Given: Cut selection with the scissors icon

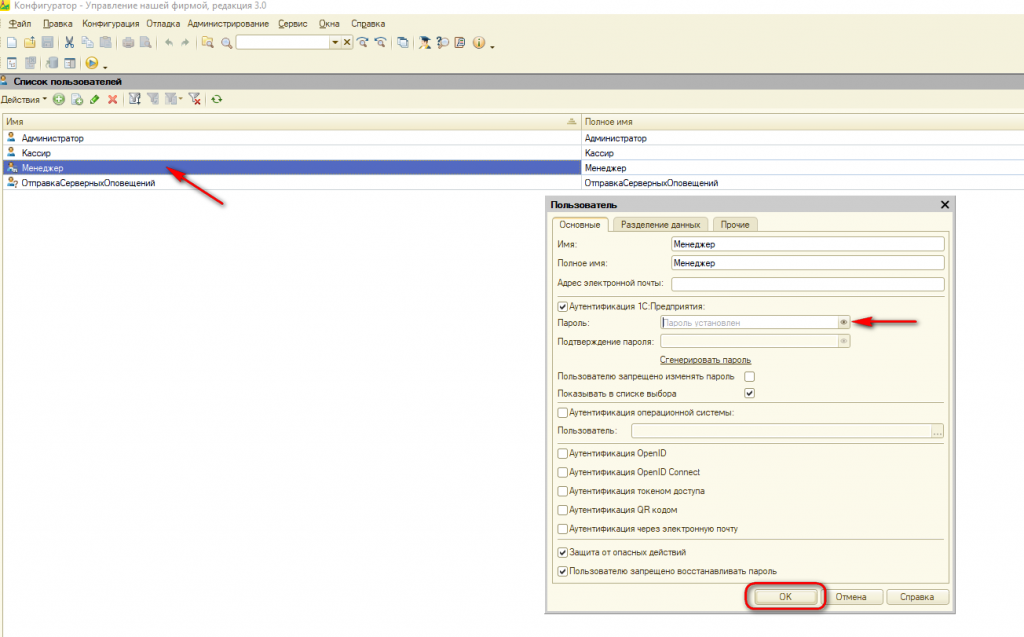Looking at the screenshot, I should (x=69, y=42).
